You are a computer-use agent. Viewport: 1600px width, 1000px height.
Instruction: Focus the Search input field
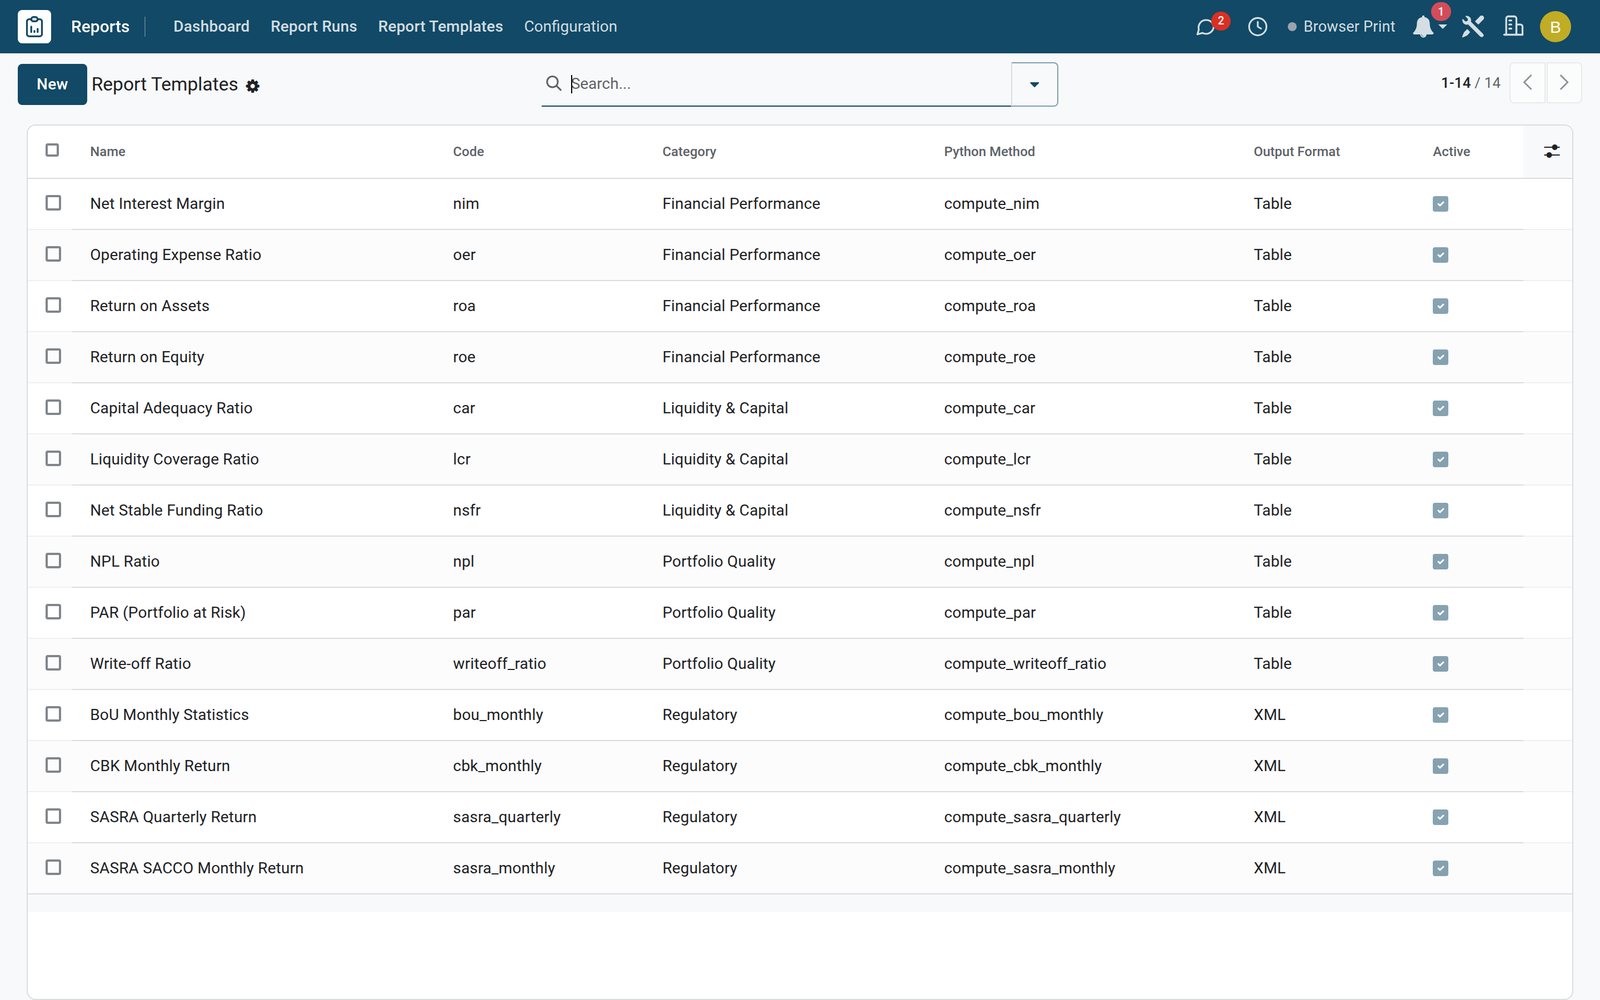(x=788, y=84)
